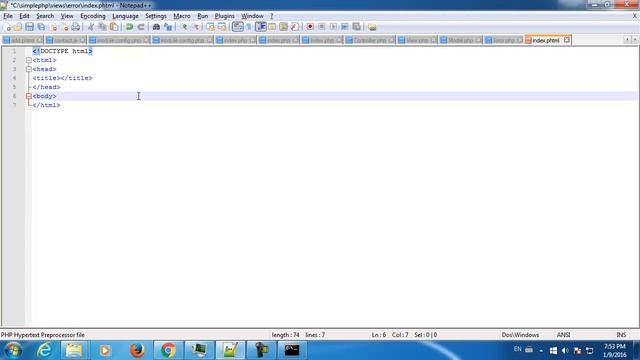640x360 pixels.
Task: Toggle the INS insert mode indicator
Action: coord(621,335)
